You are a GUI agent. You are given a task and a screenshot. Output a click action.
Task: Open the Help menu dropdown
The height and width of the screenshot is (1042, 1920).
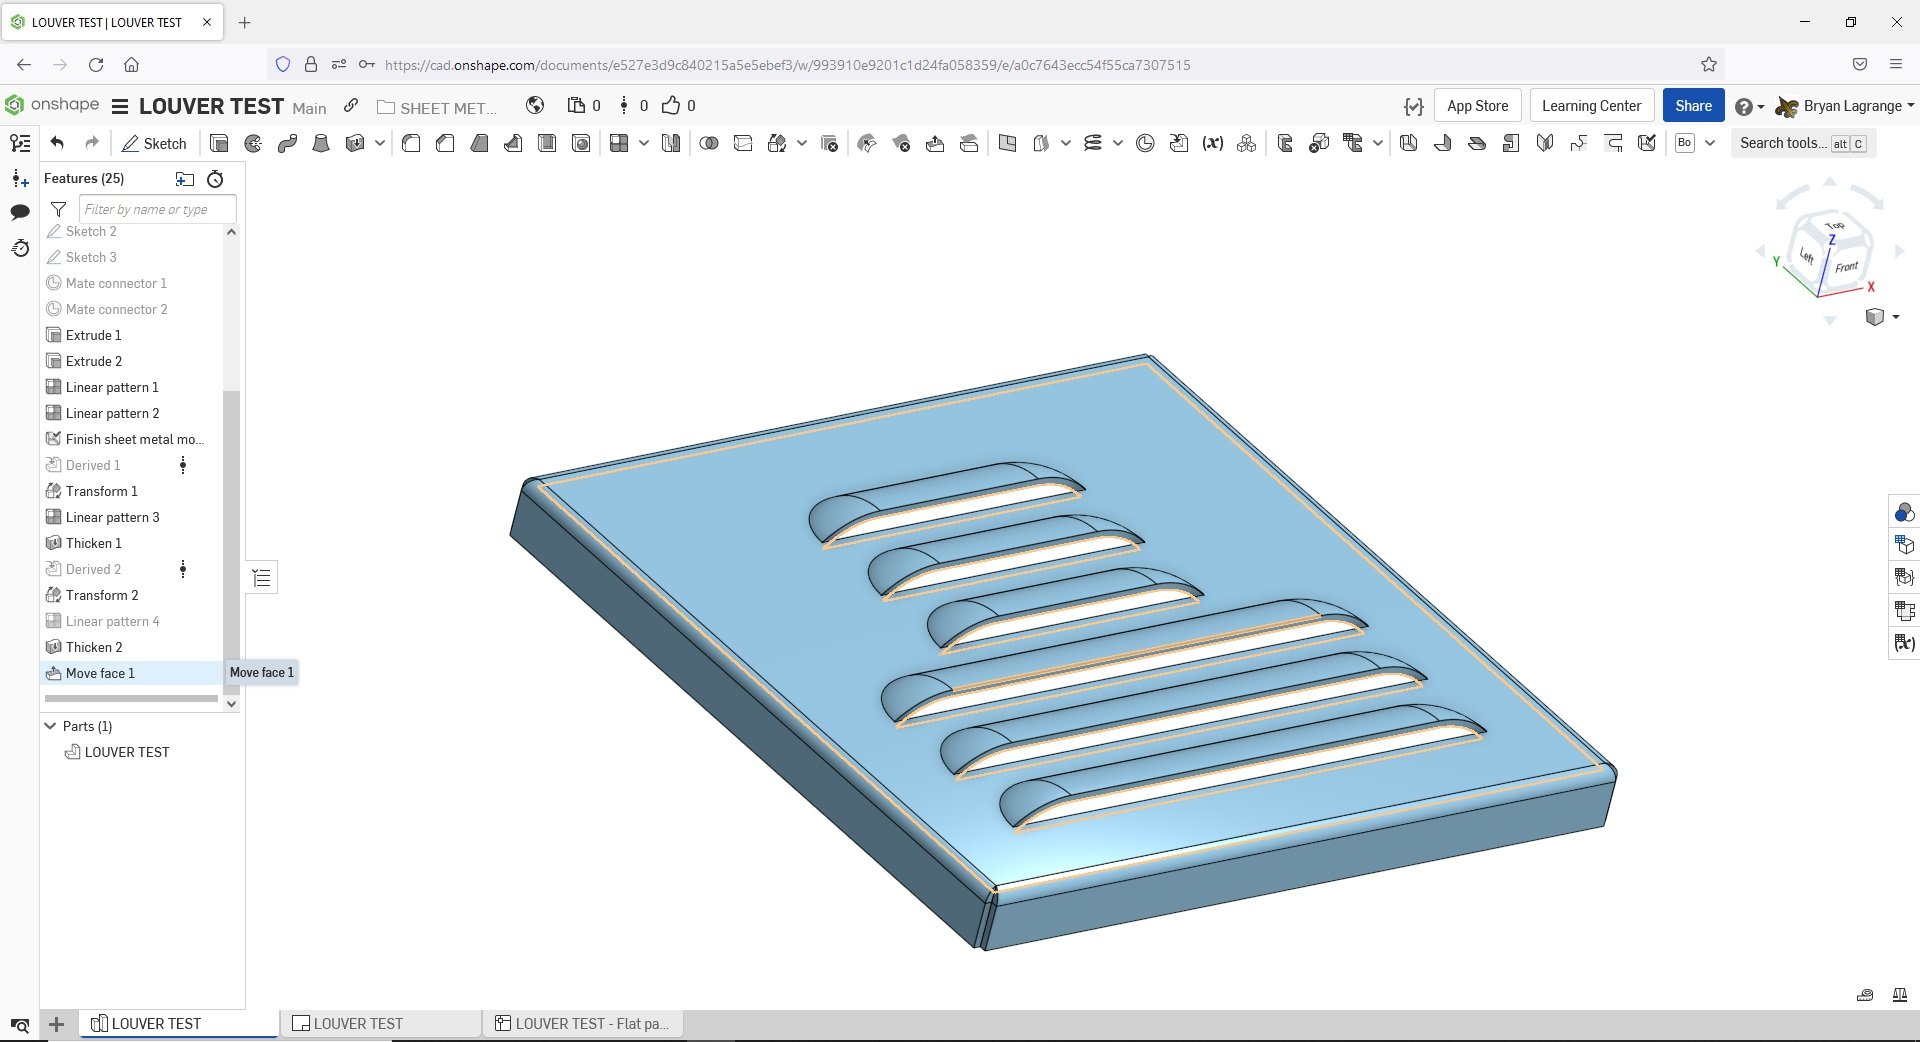1749,107
